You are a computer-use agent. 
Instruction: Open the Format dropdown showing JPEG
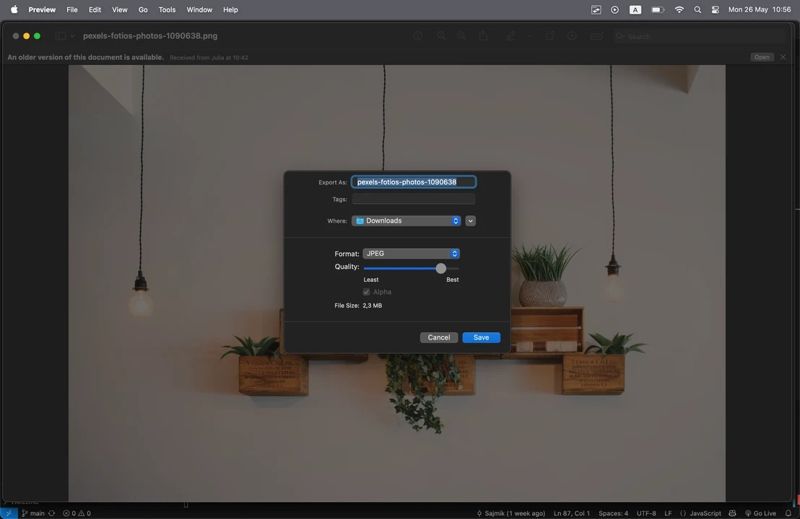411,254
